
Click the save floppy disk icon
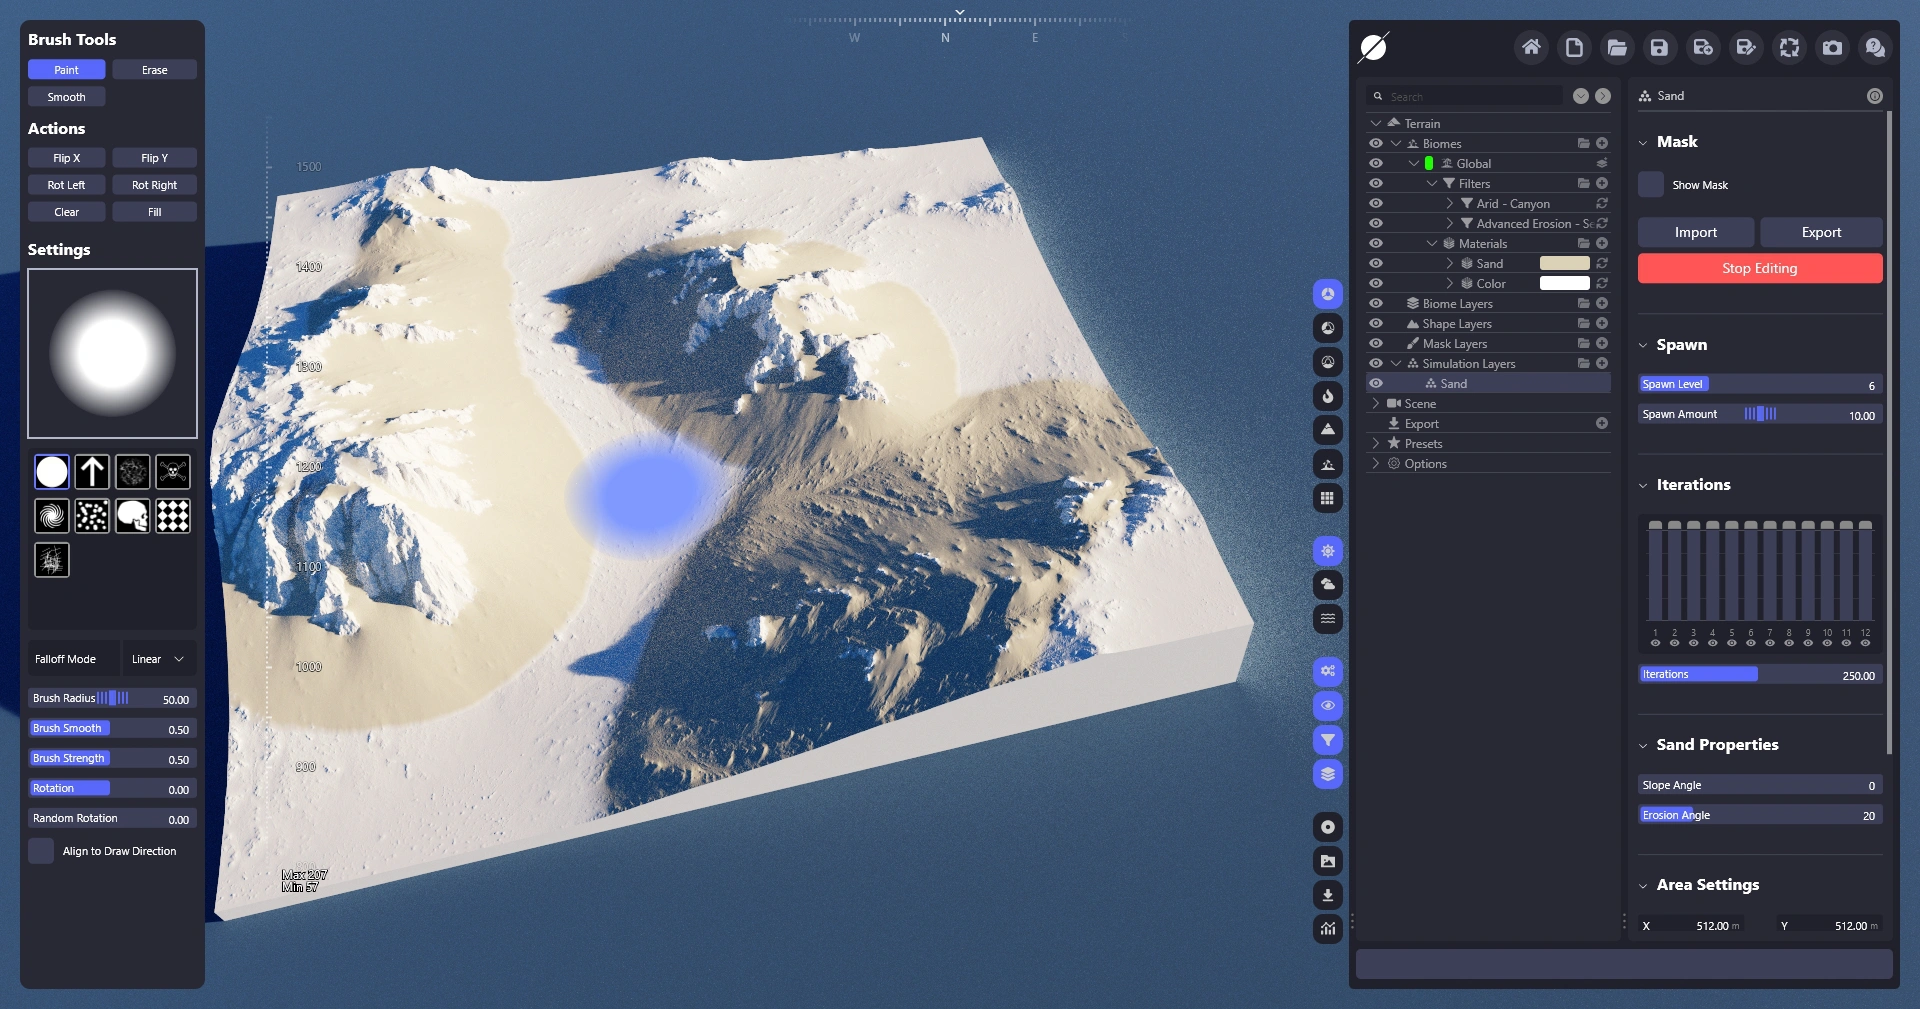[1659, 47]
